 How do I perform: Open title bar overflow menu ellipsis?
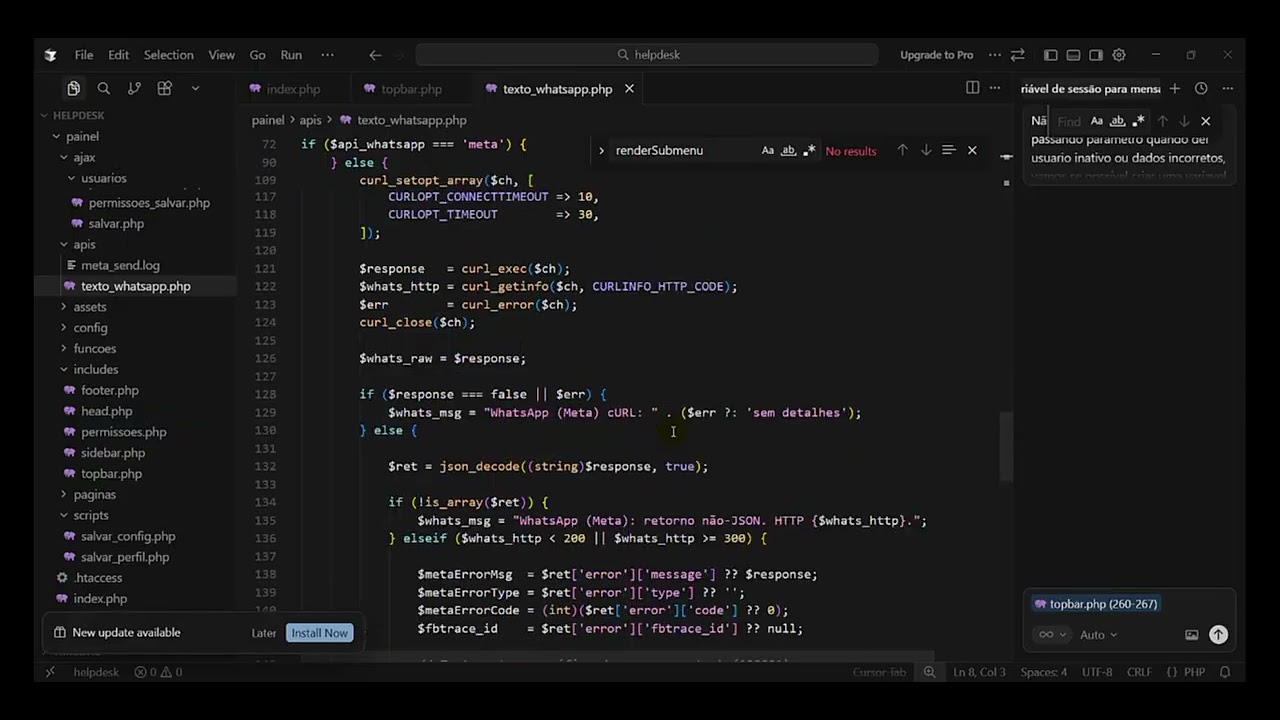coord(327,55)
